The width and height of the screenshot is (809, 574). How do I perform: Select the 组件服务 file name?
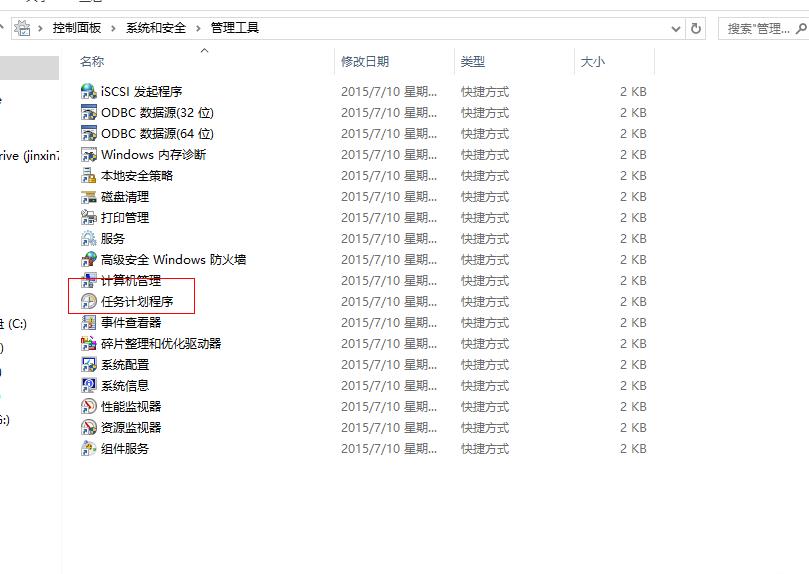pyautogui.click(x=125, y=449)
